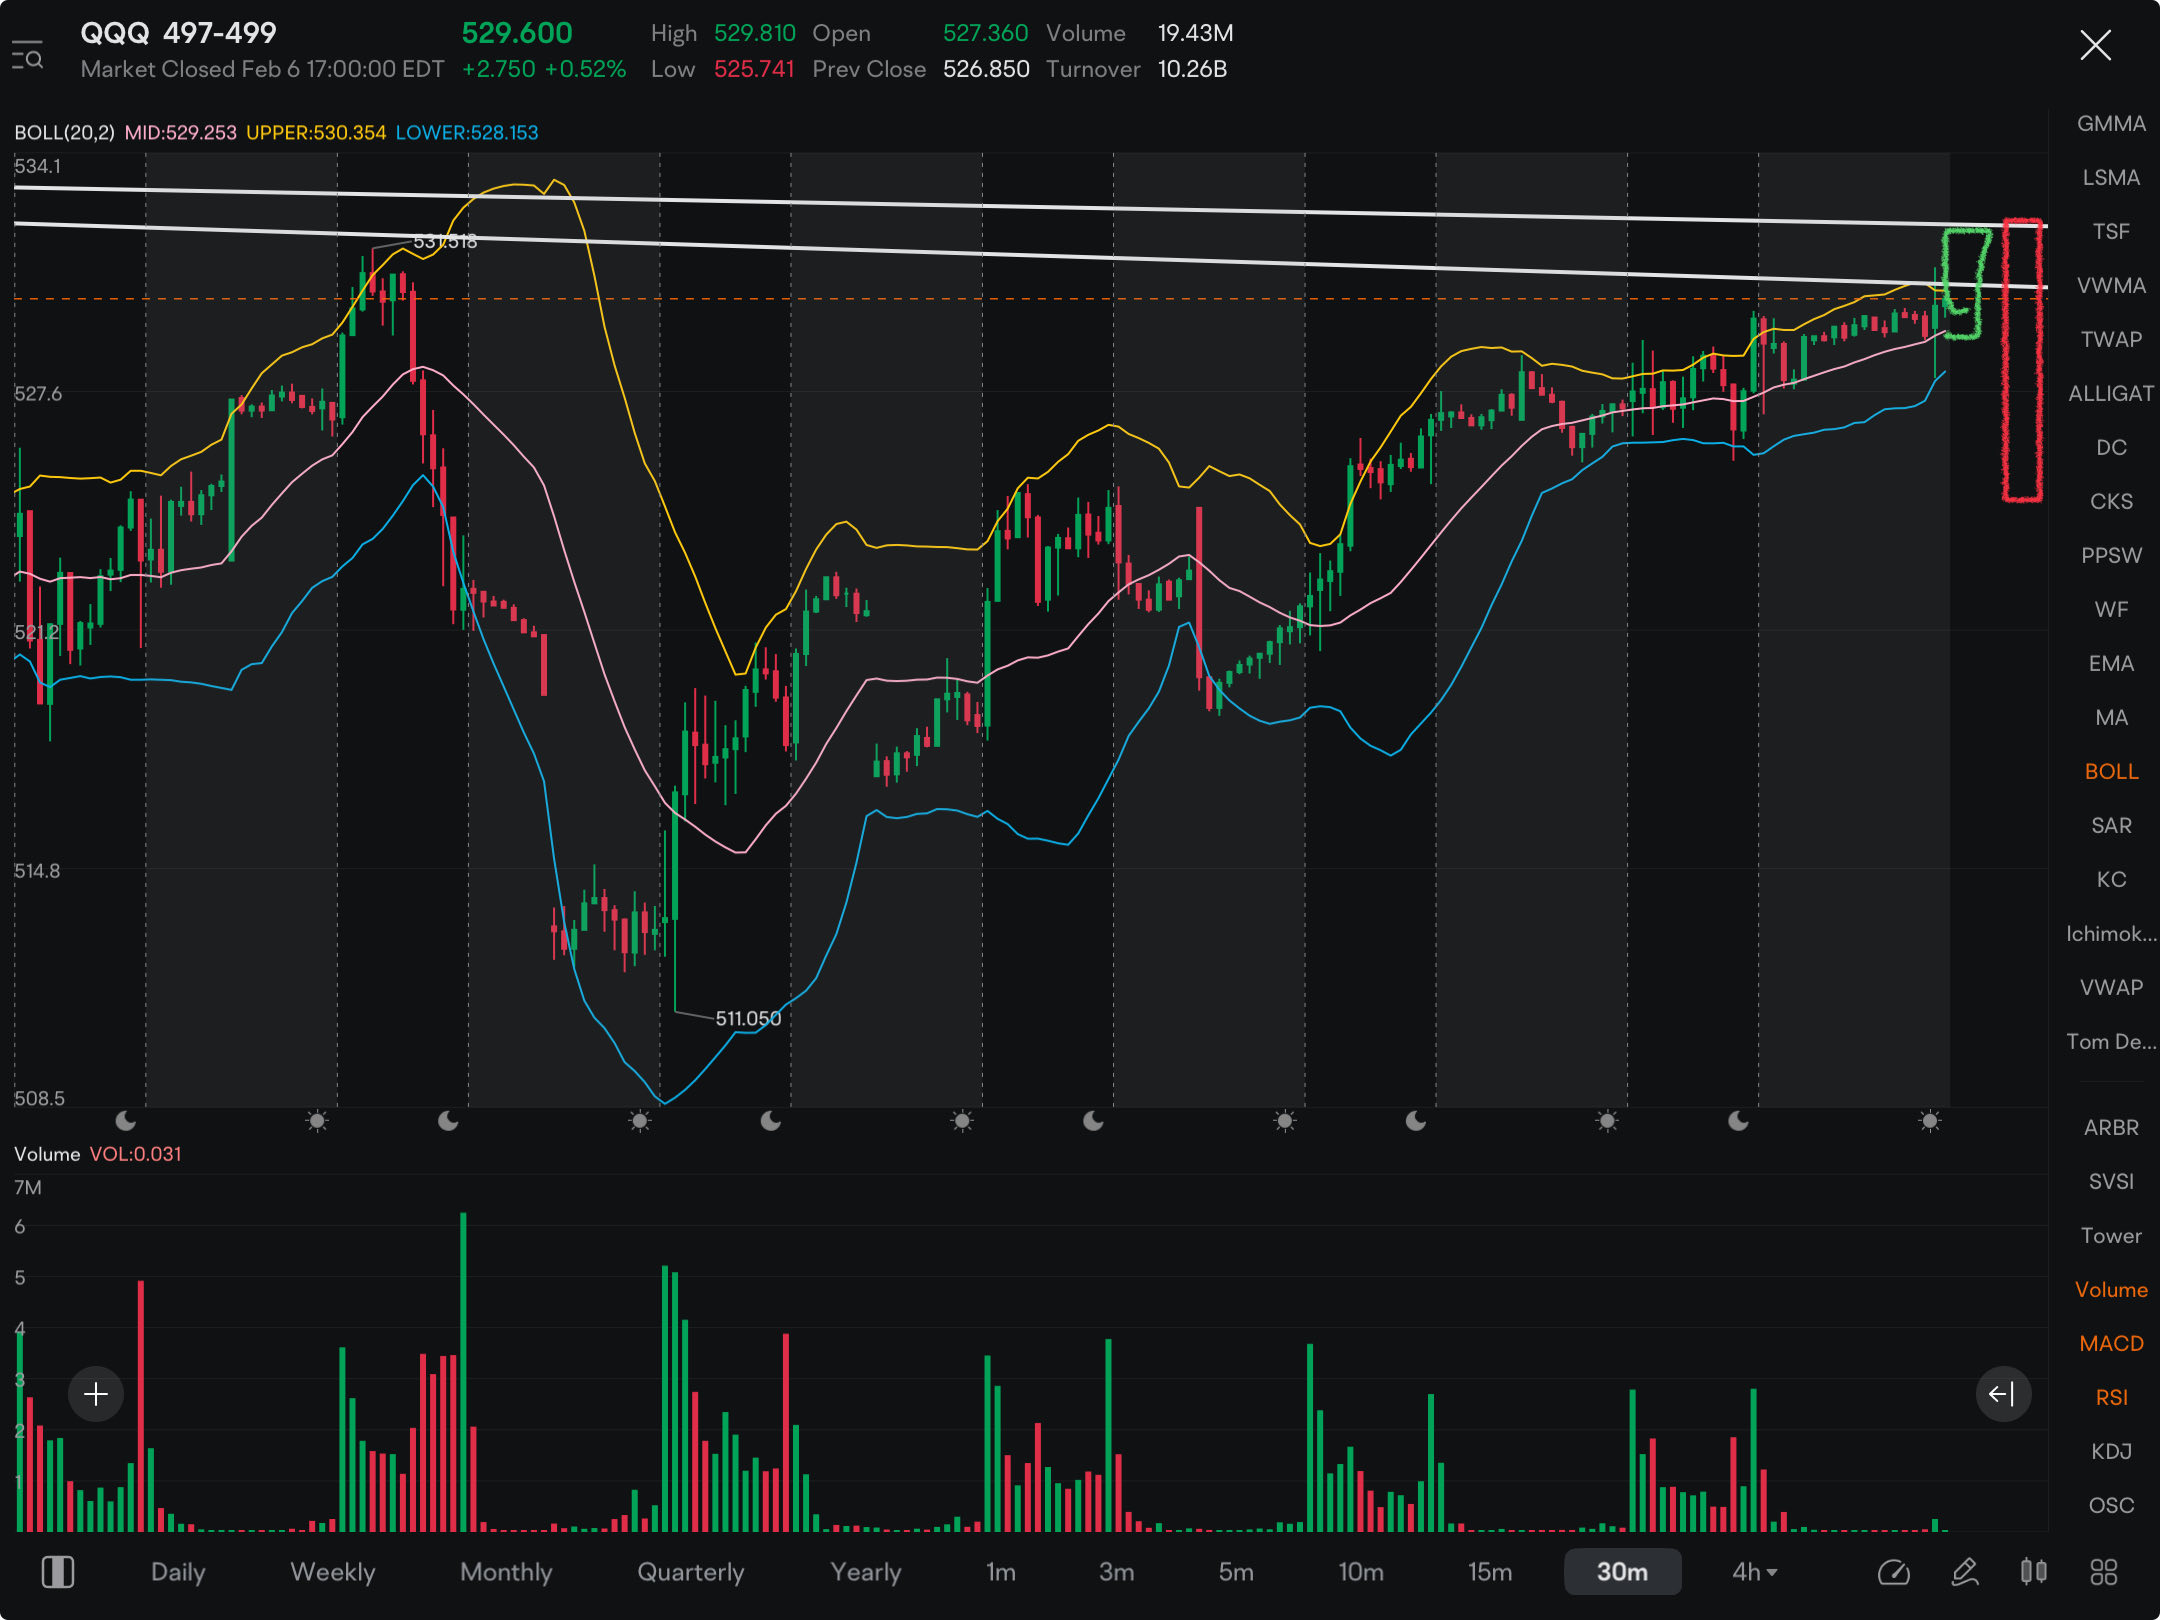Select the 15m interval
This screenshot has height=1620, width=2160.
(1490, 1572)
